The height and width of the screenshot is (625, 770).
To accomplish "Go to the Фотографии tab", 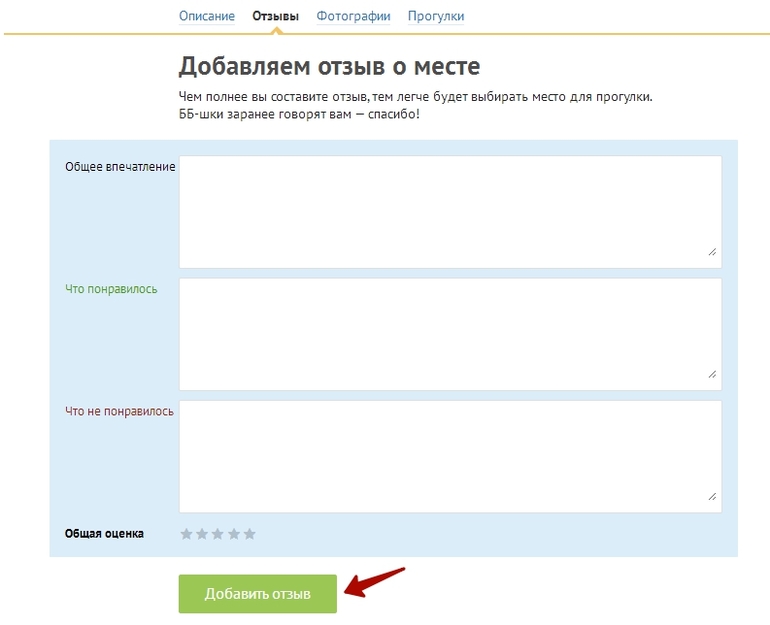I will [x=353, y=16].
